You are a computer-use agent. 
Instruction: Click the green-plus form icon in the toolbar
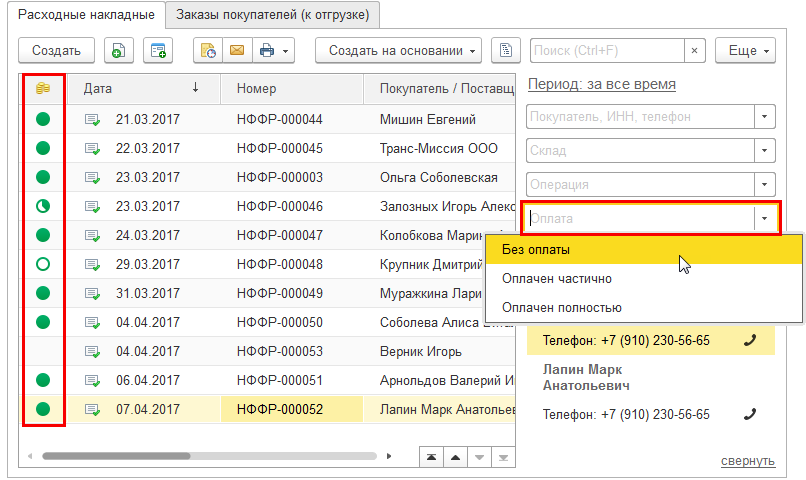click(x=157, y=50)
